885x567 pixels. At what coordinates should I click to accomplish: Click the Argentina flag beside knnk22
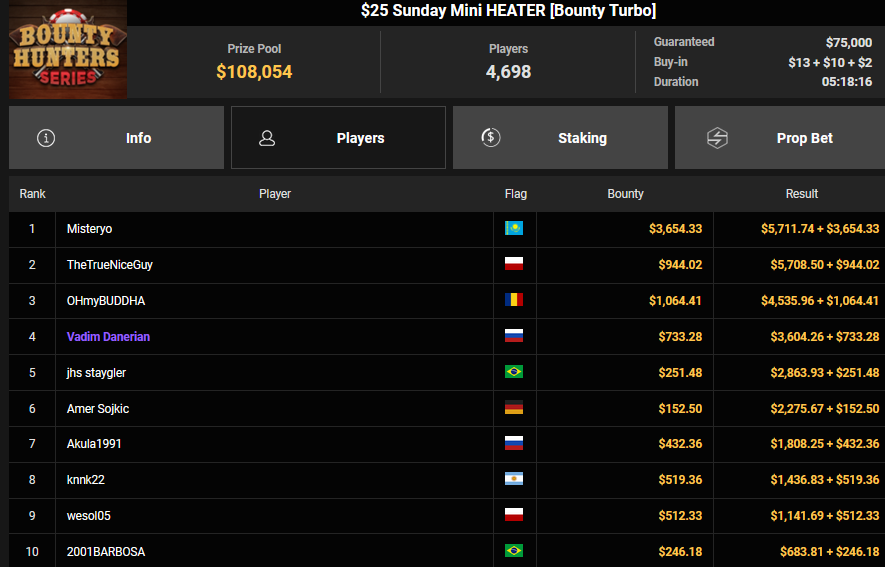click(x=514, y=480)
